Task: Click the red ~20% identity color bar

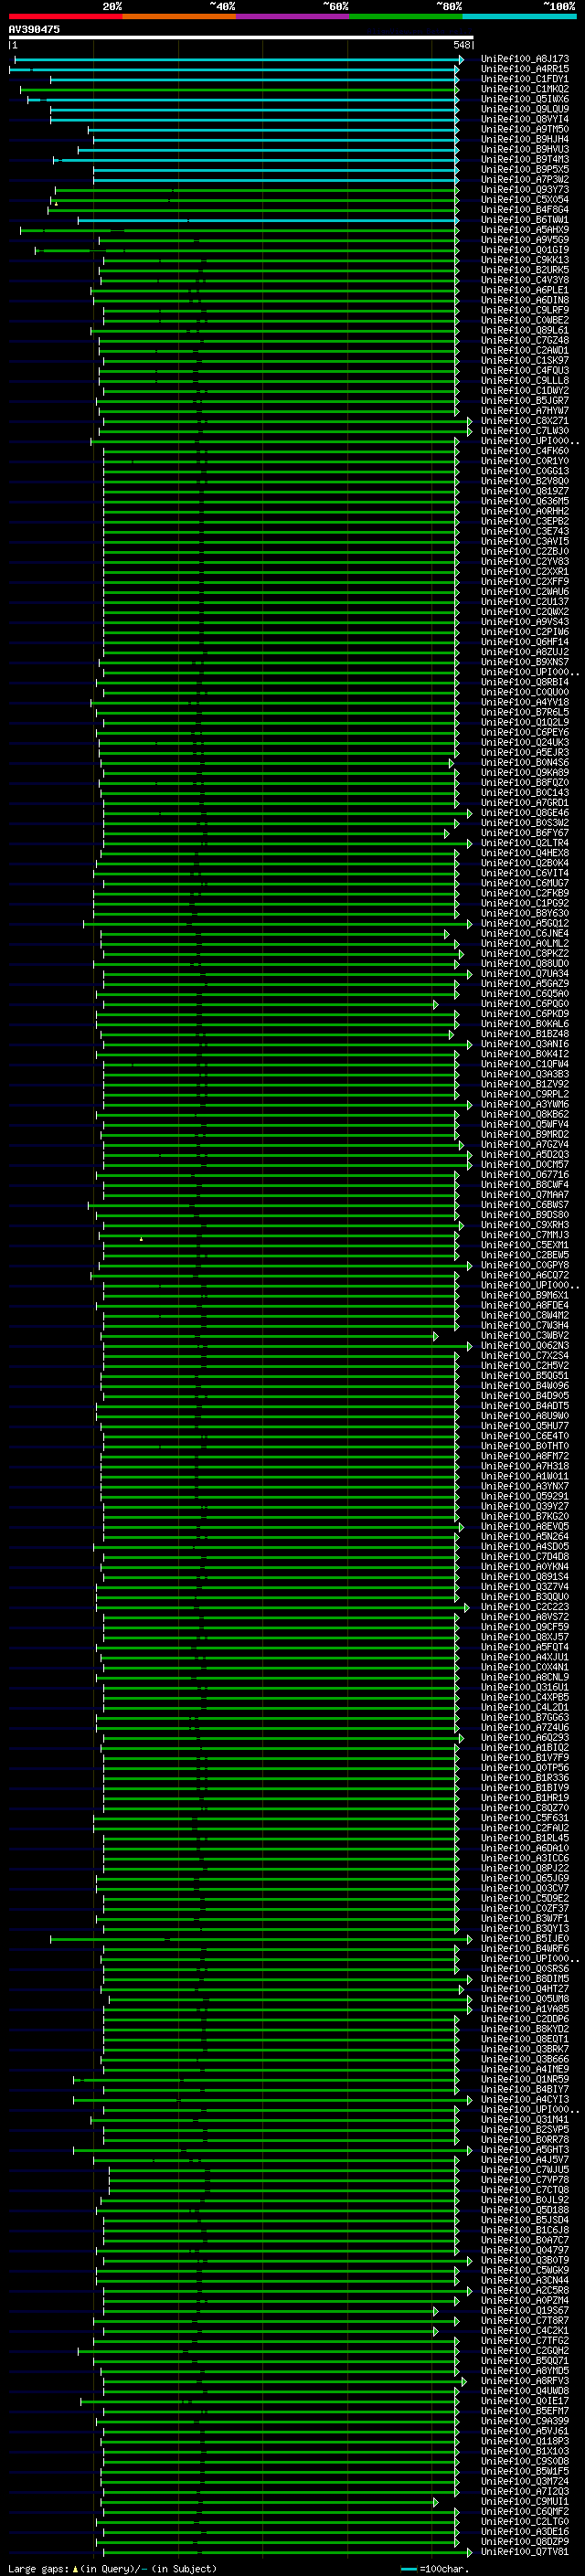Action: [65, 16]
